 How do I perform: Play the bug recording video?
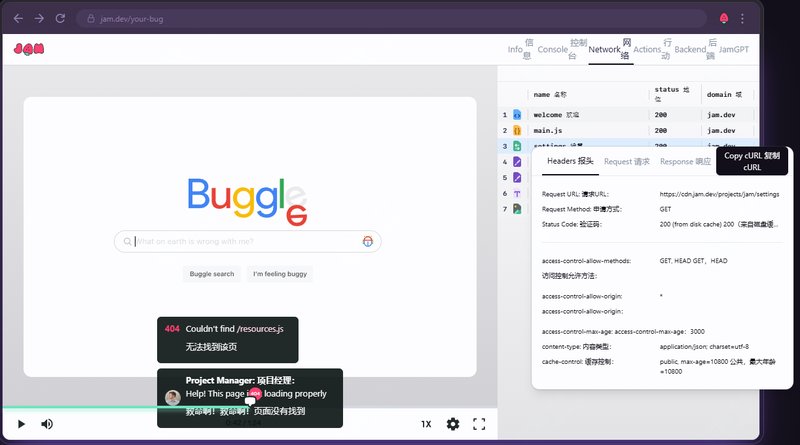coord(21,424)
